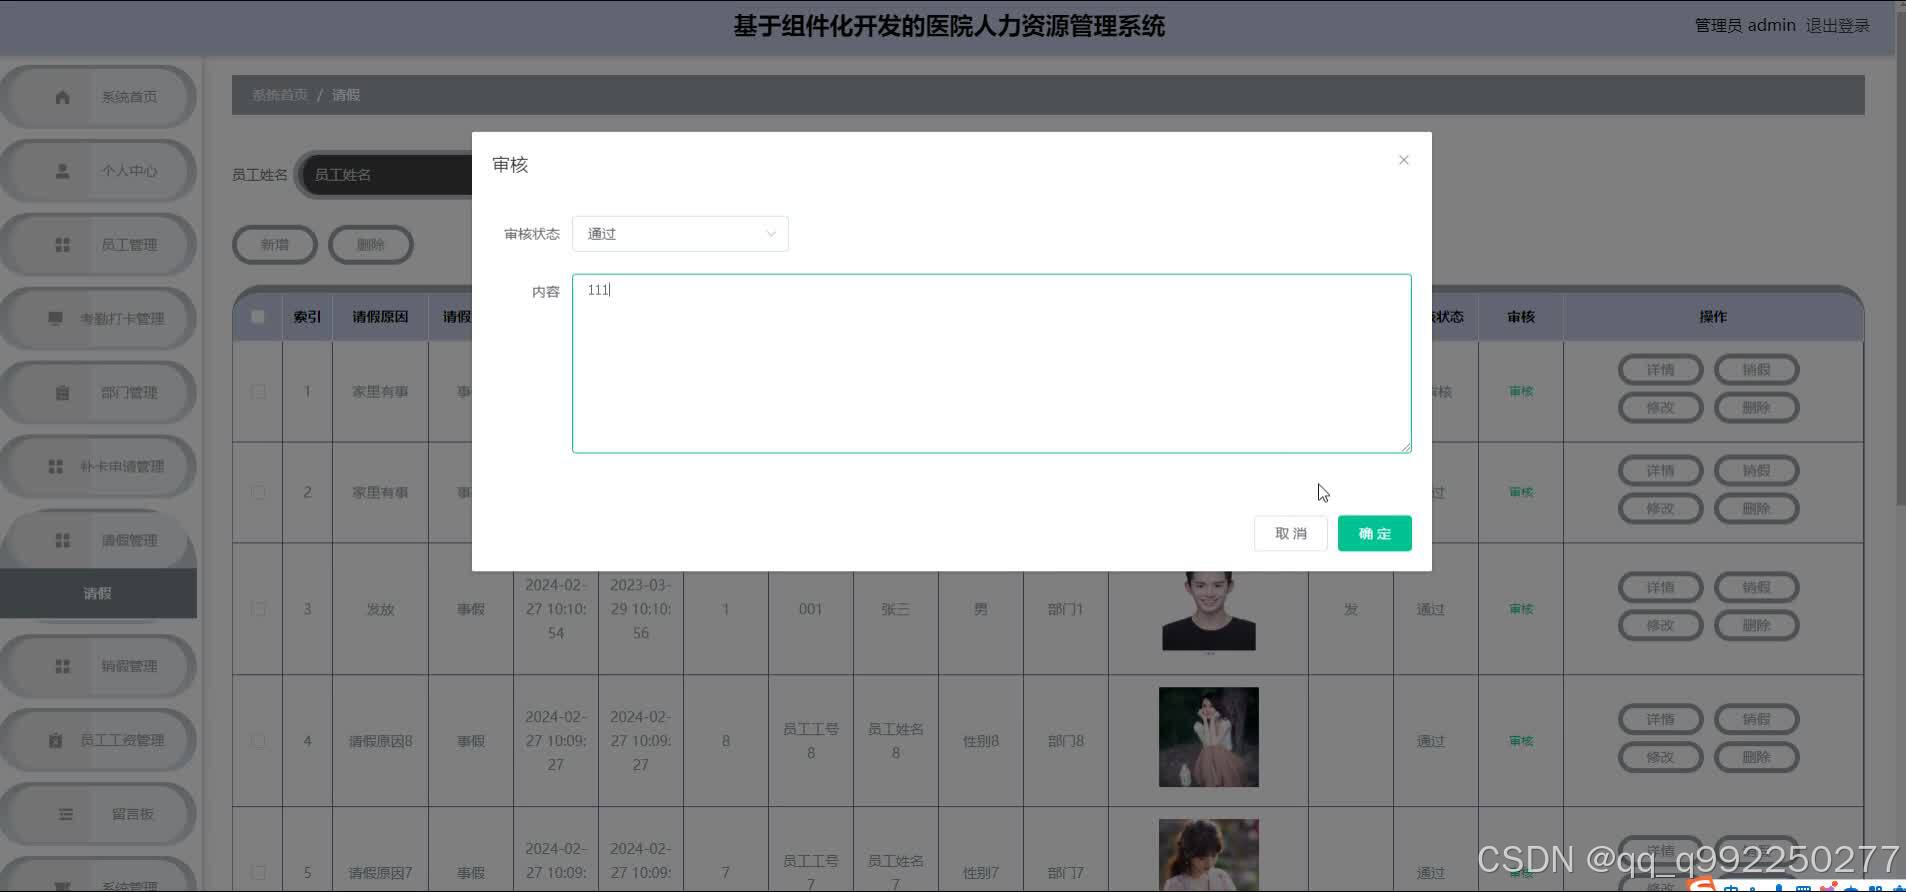
Task: Click the person icon beside 个人中心
Action: 62,171
